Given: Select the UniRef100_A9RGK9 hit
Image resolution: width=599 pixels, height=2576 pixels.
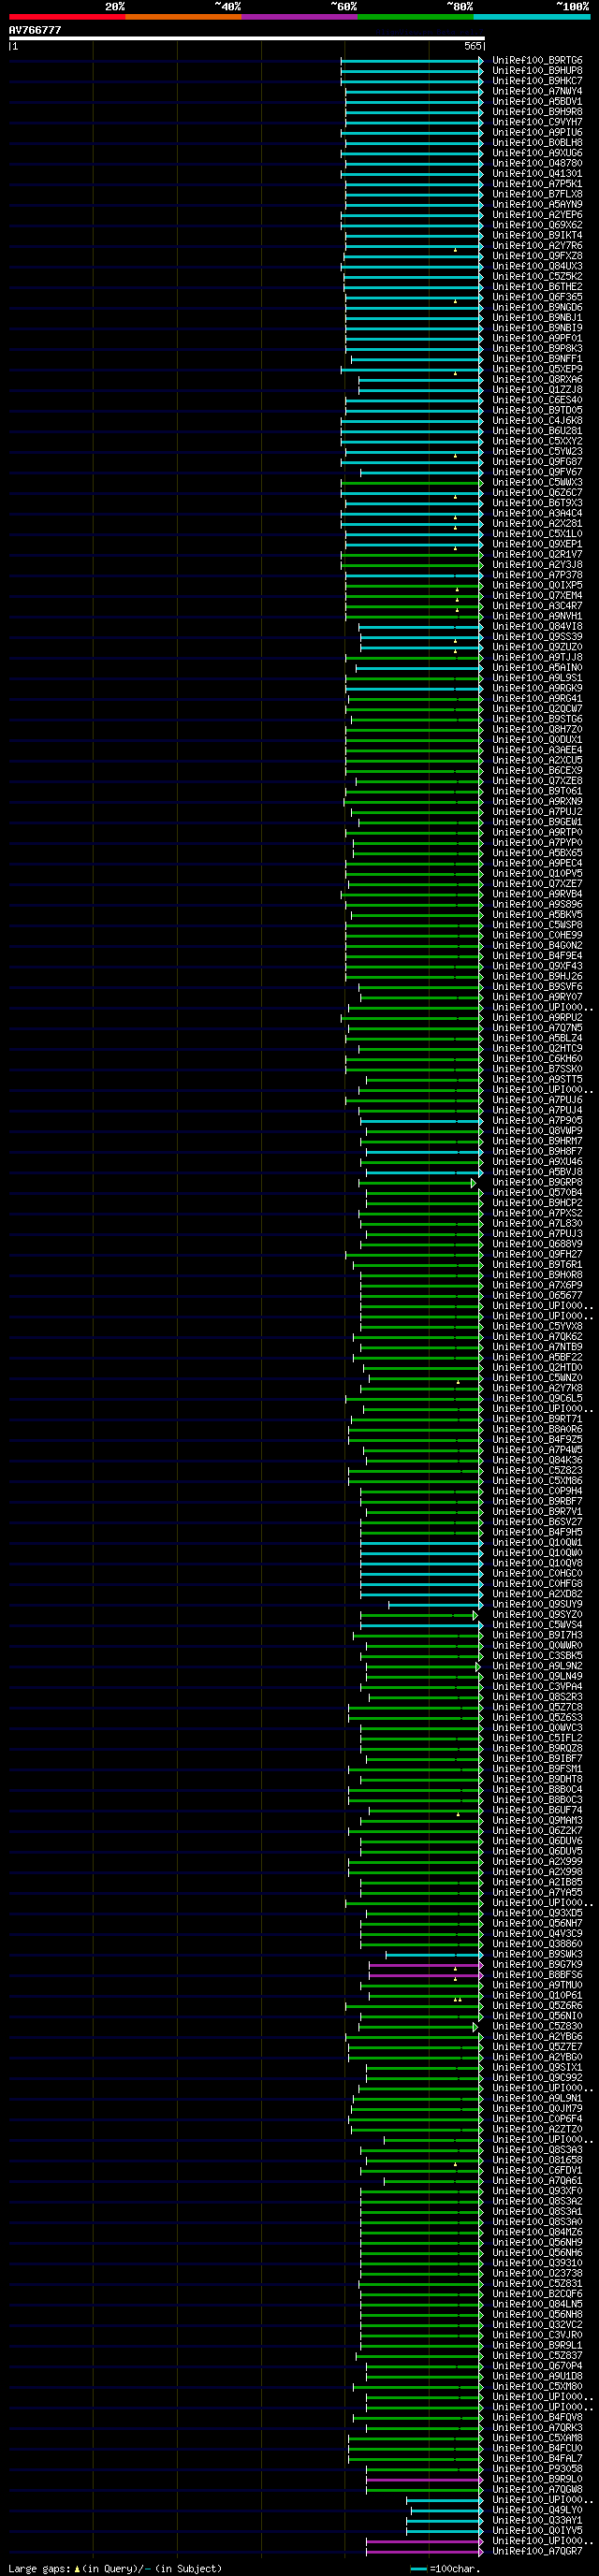Looking at the screenshot, I should [x=537, y=689].
